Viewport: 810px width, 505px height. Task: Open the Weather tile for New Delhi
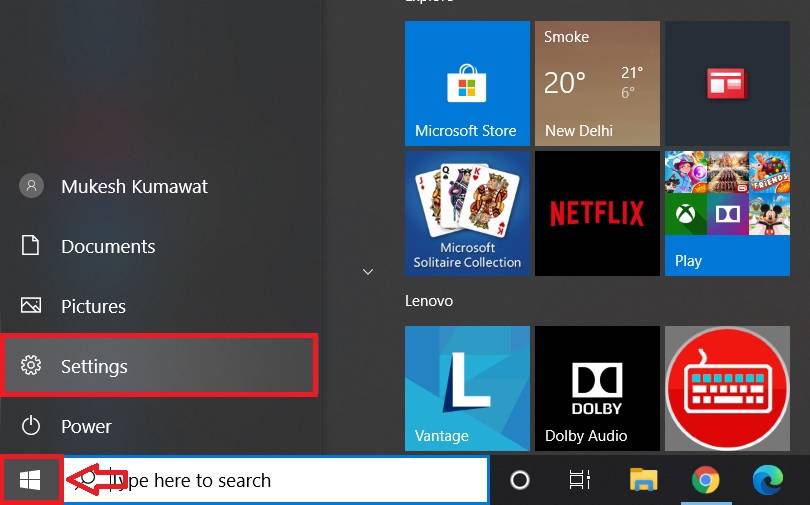[x=597, y=83]
